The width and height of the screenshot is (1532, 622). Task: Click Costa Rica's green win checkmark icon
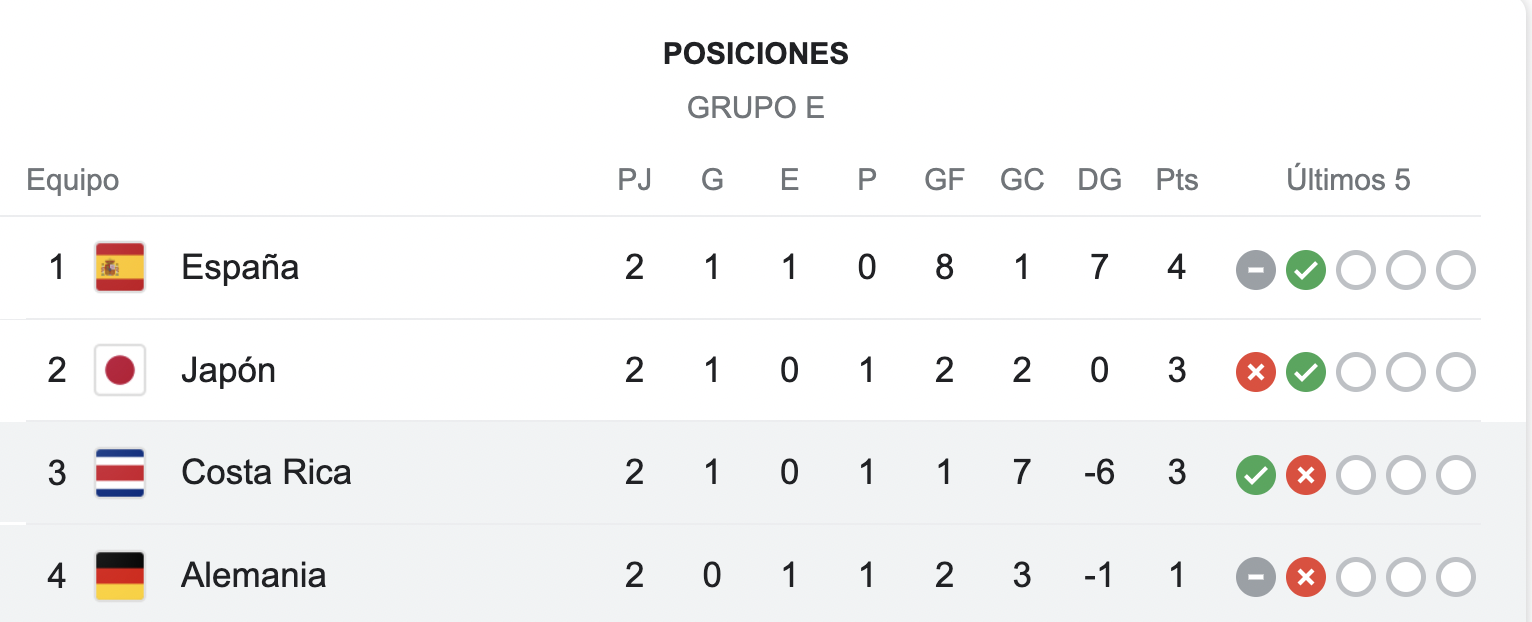coord(1256,475)
